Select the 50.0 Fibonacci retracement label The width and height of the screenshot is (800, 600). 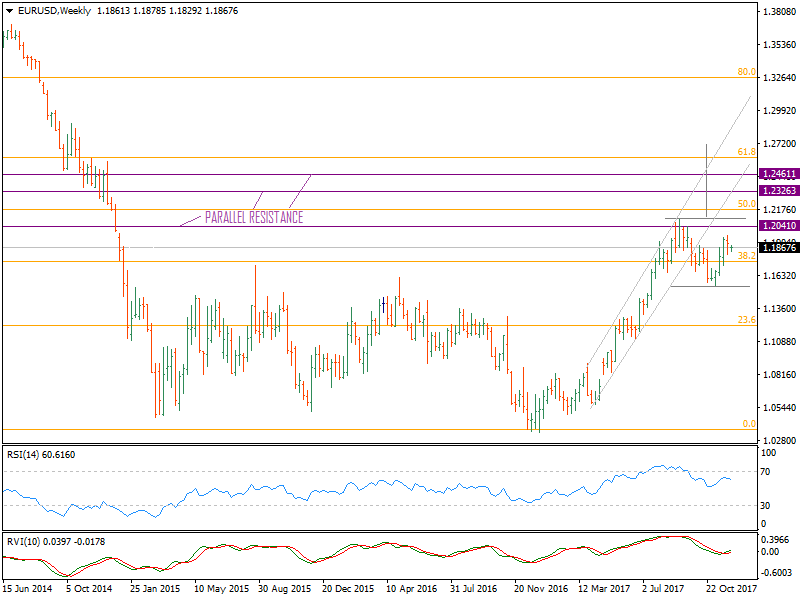tap(745, 202)
